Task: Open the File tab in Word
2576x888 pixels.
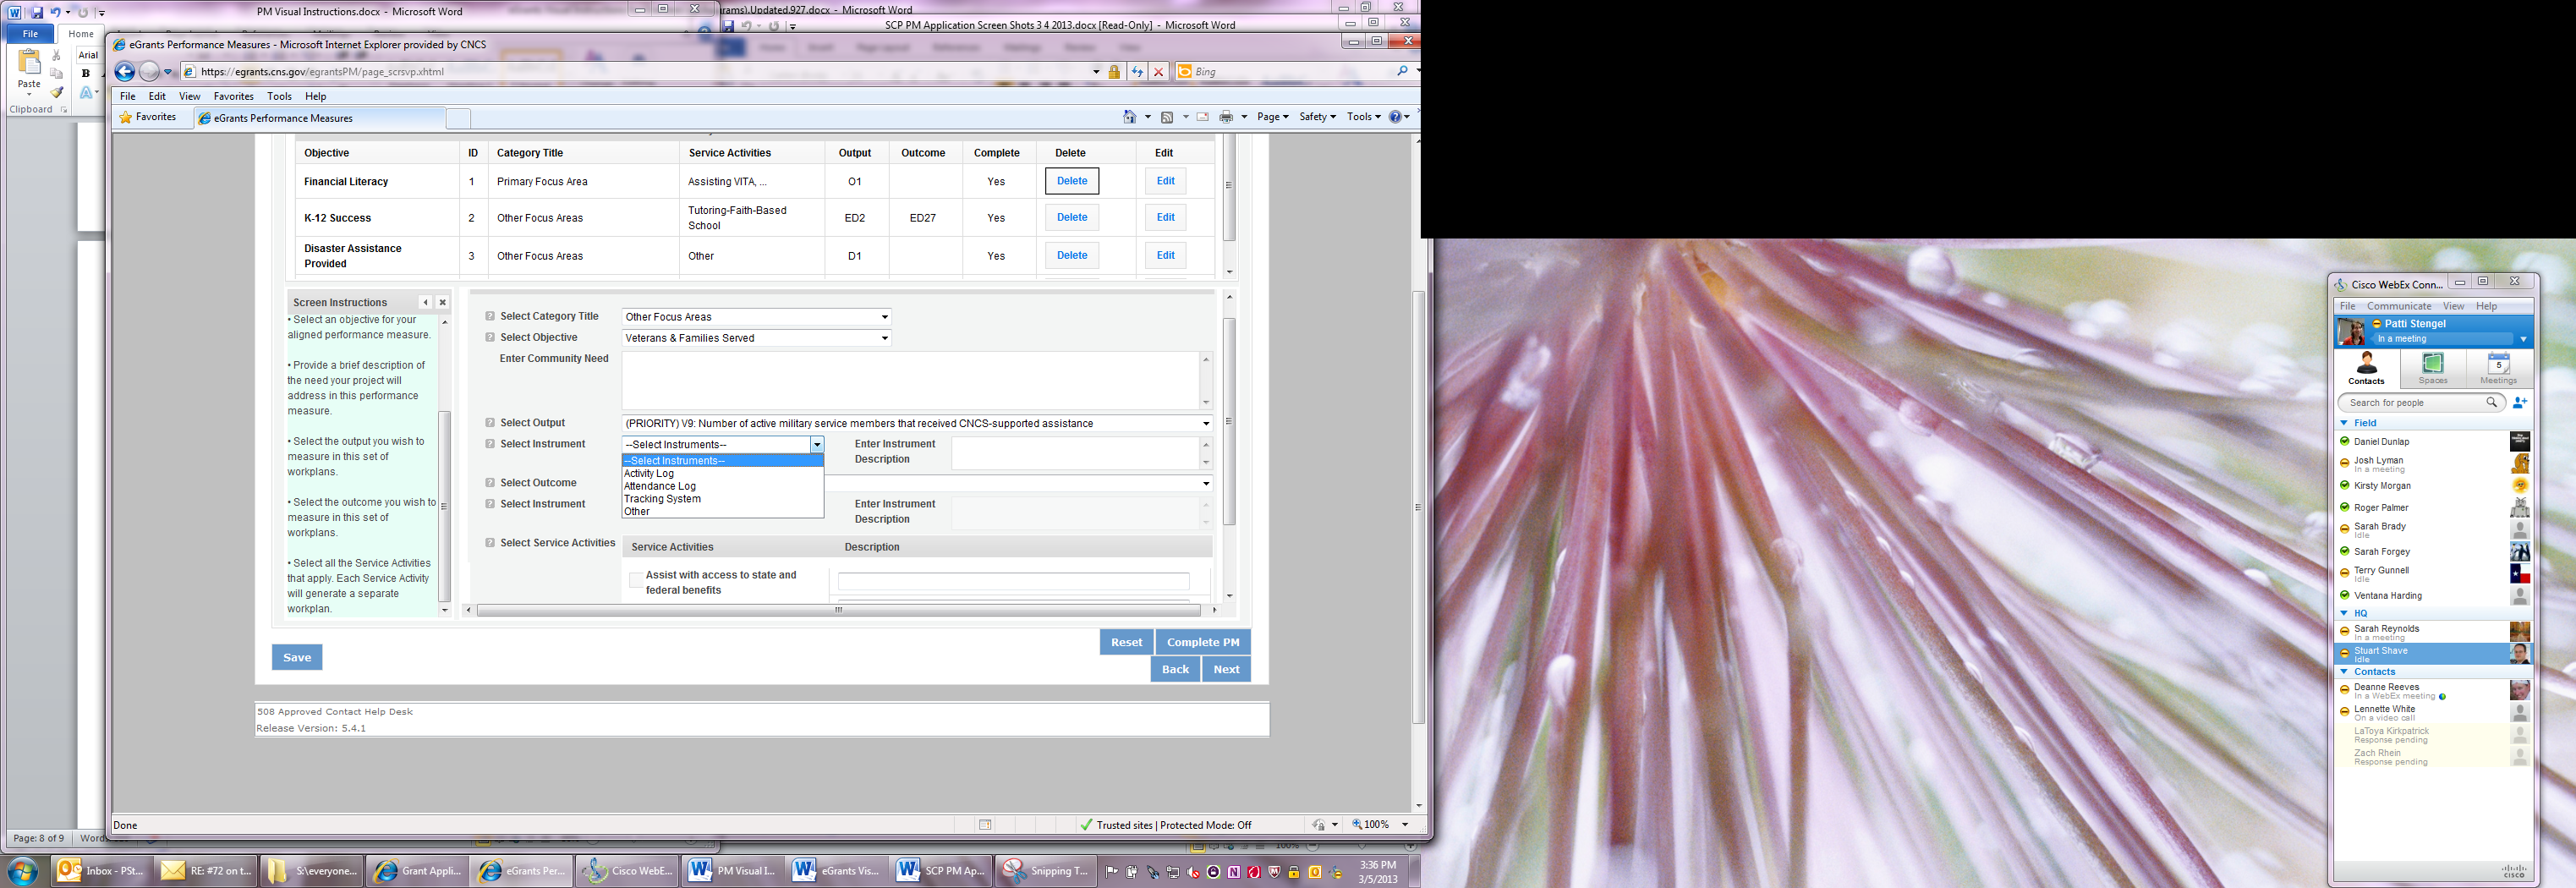Action: click(30, 34)
